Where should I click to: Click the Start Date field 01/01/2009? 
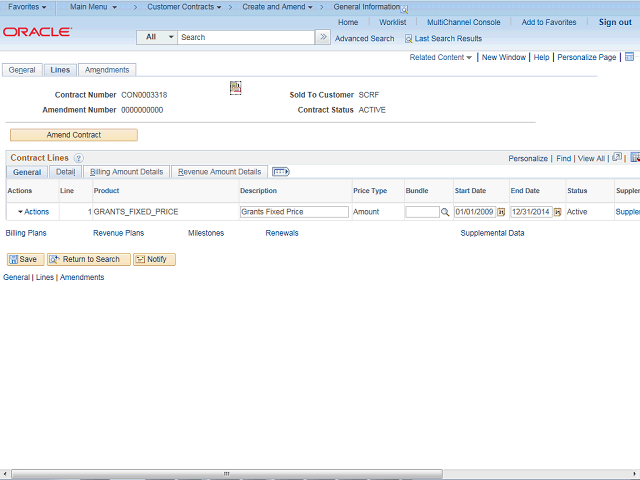pyautogui.click(x=475, y=212)
